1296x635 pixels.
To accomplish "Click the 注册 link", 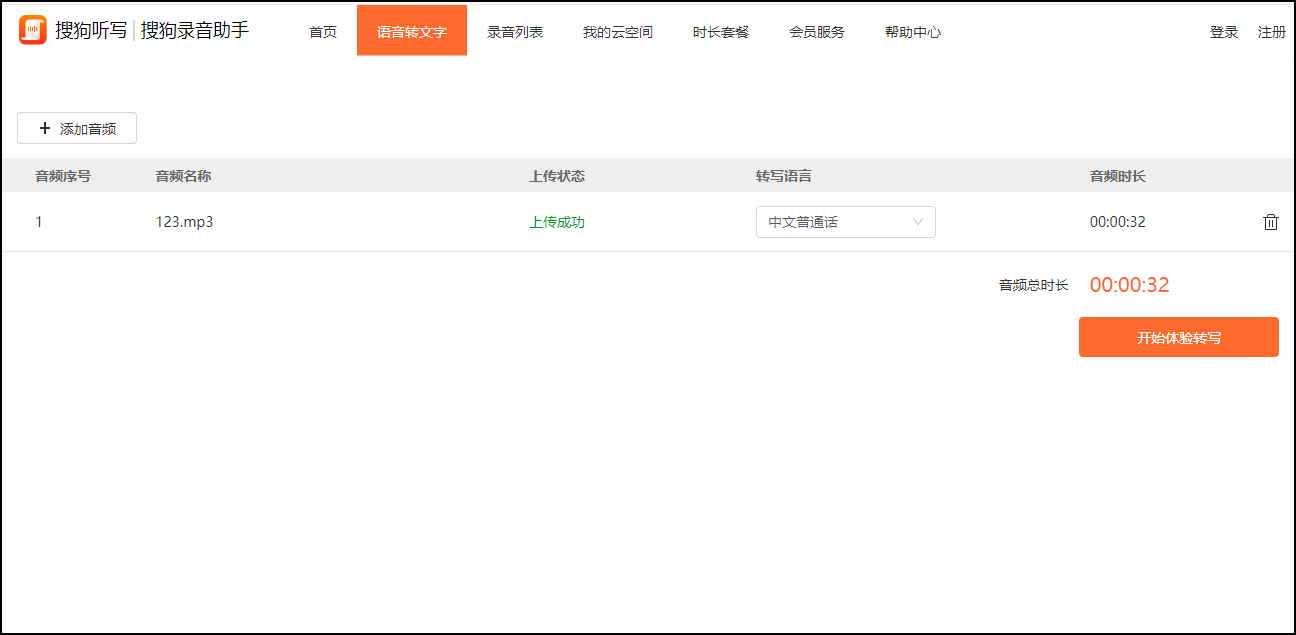I will [x=1272, y=32].
